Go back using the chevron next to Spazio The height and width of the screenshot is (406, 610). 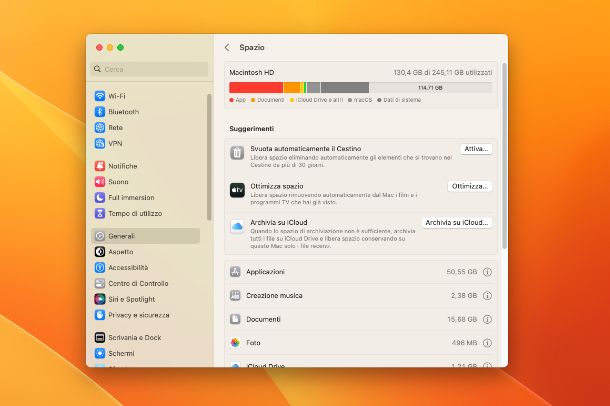(x=227, y=47)
